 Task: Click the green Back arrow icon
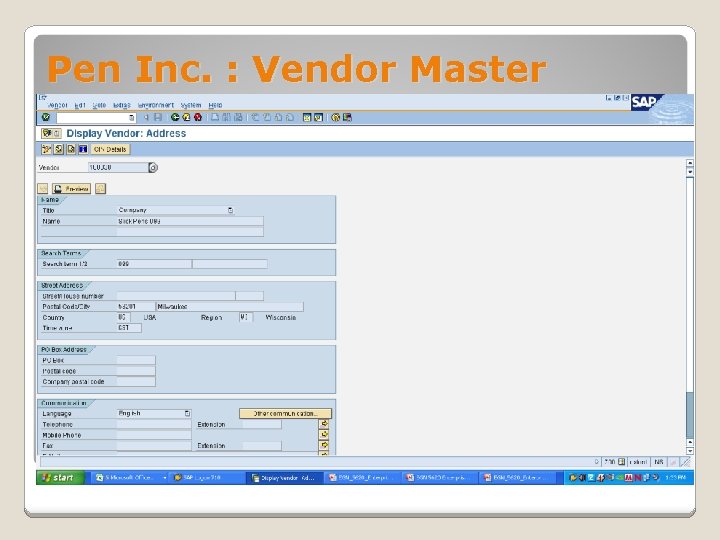point(175,117)
